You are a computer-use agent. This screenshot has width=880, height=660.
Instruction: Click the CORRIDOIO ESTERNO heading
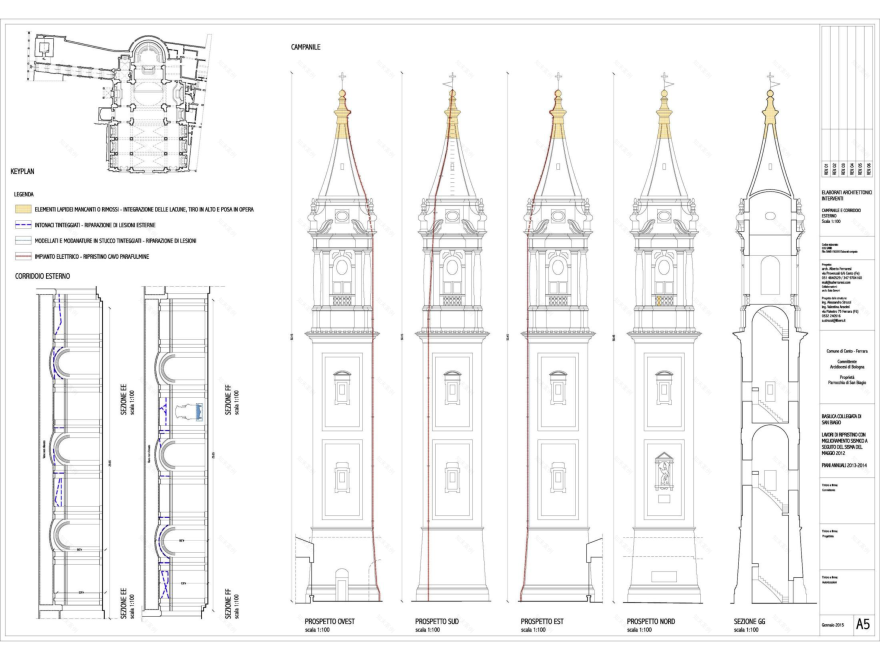[x=43, y=275]
